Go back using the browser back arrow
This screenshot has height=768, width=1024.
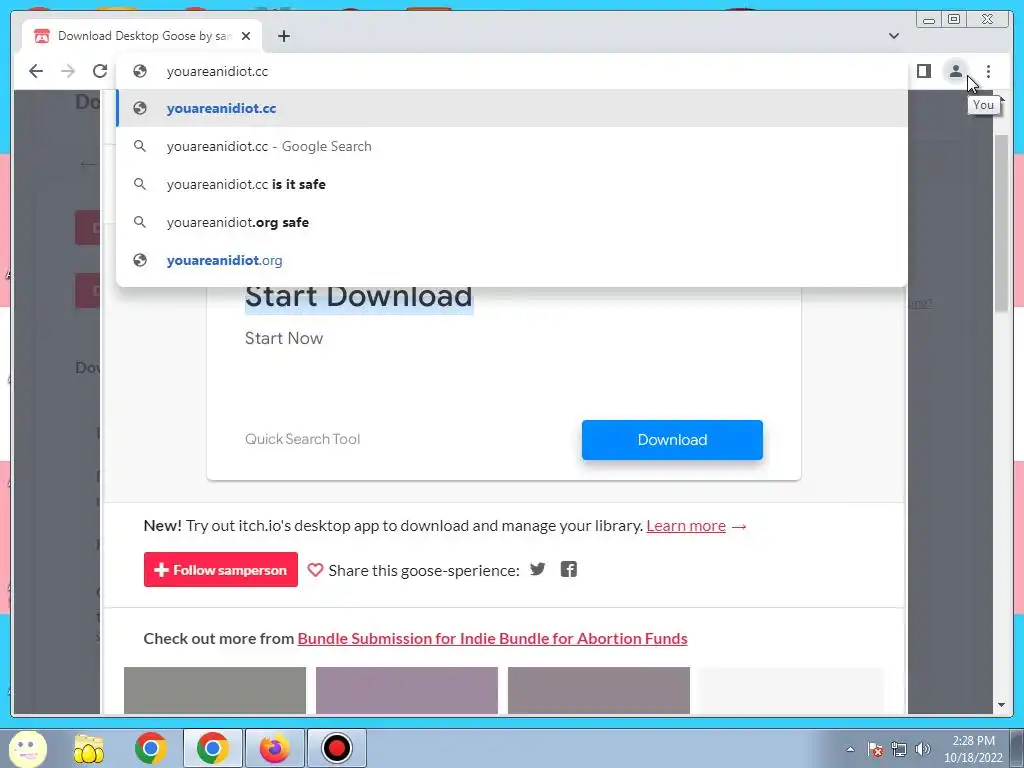click(36, 71)
